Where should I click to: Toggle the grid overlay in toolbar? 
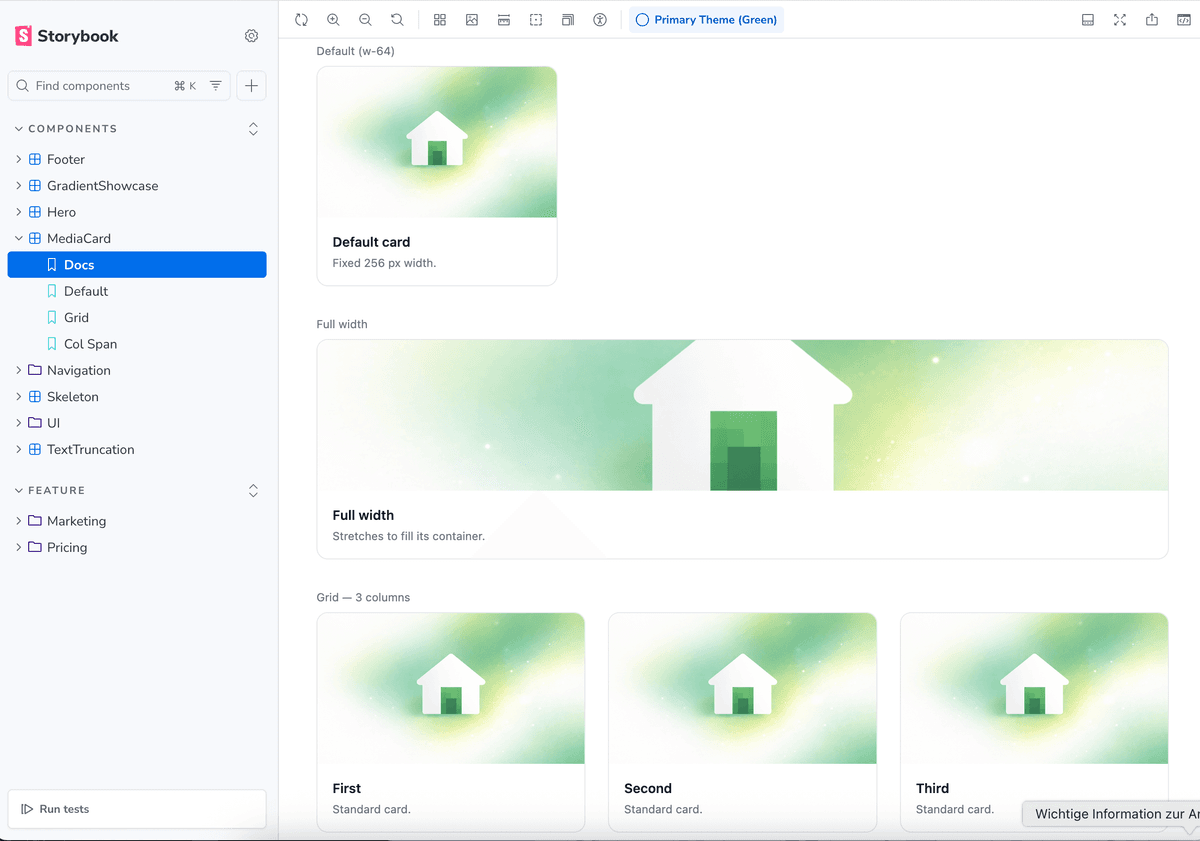click(x=440, y=20)
